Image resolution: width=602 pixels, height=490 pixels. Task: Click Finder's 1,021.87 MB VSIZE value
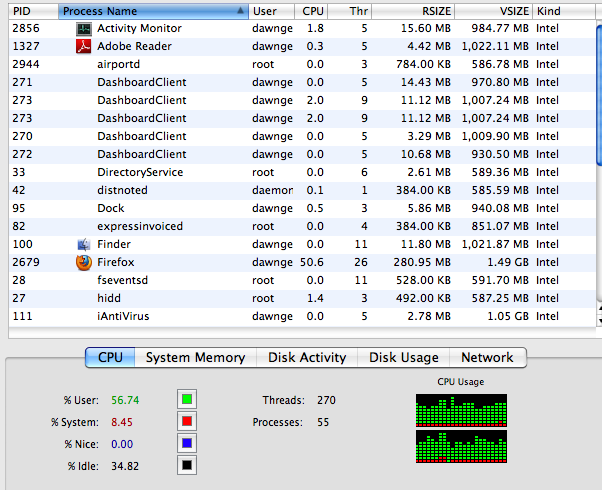tap(495, 244)
